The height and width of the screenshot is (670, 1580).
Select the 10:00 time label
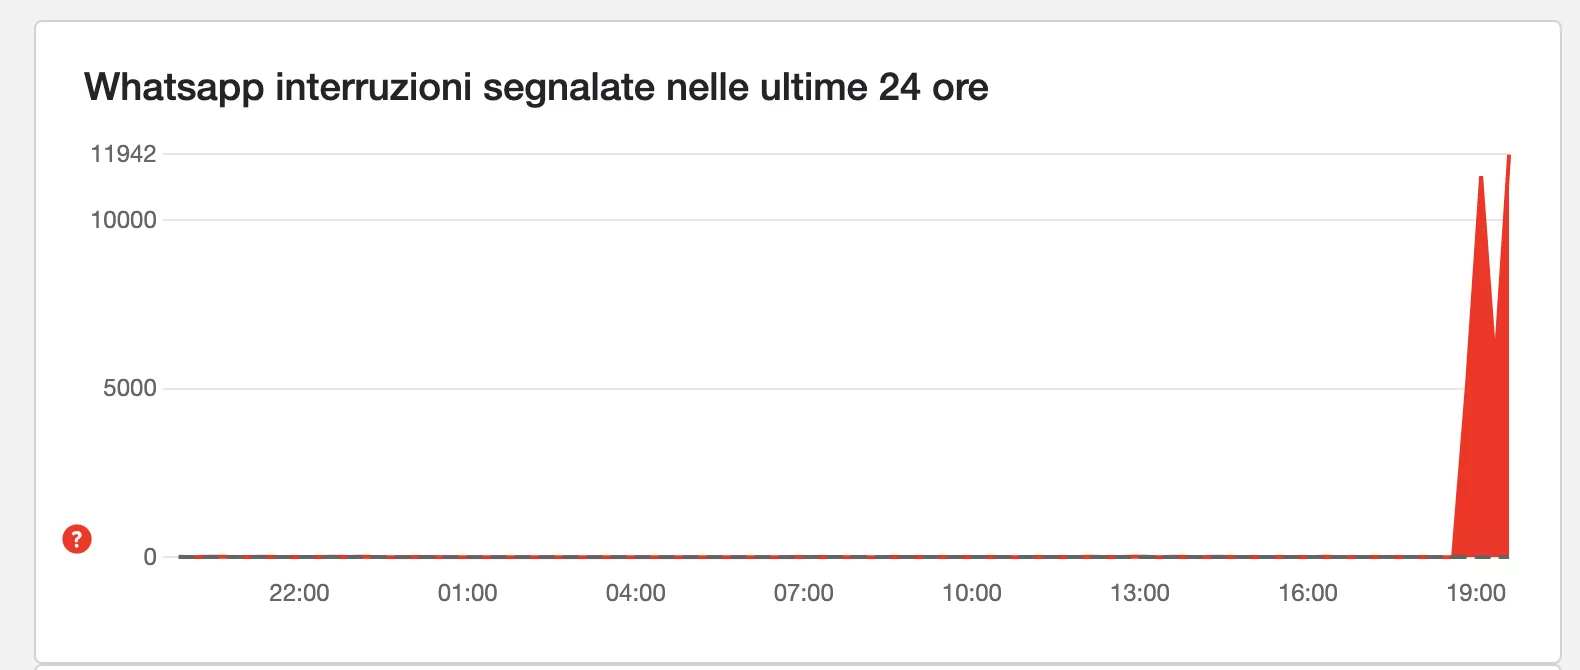click(971, 593)
